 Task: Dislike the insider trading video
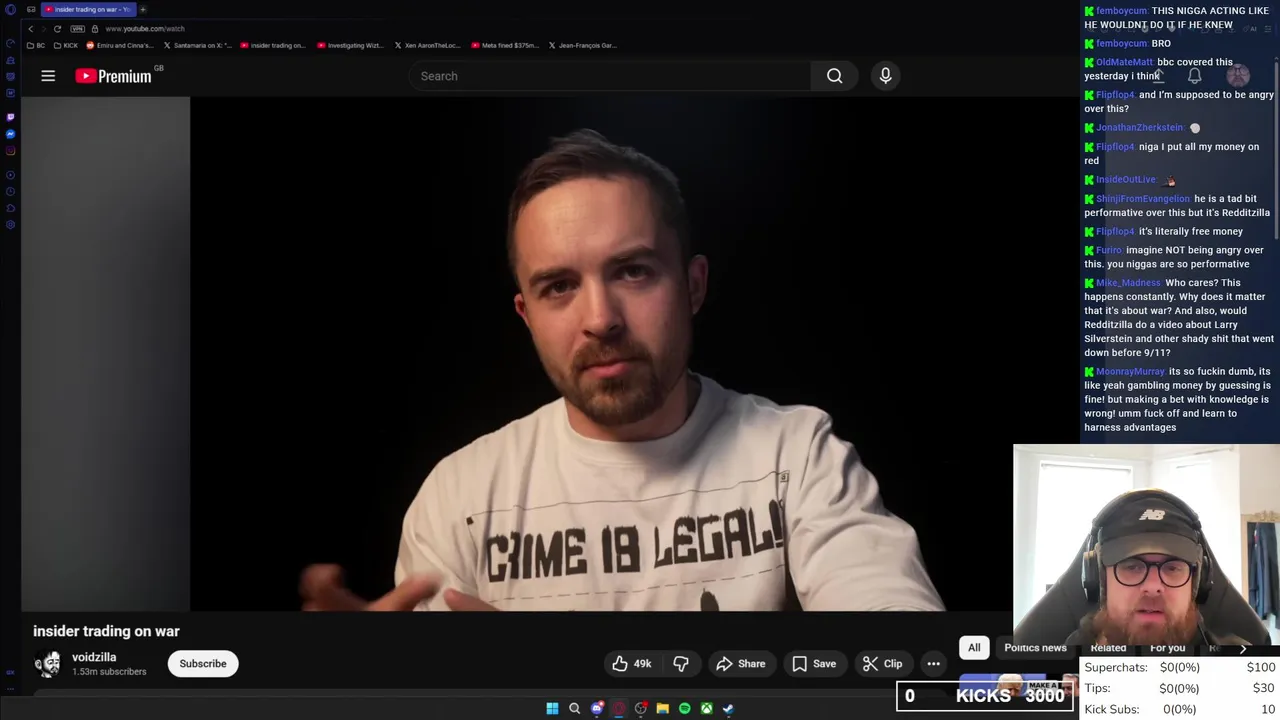coord(681,664)
